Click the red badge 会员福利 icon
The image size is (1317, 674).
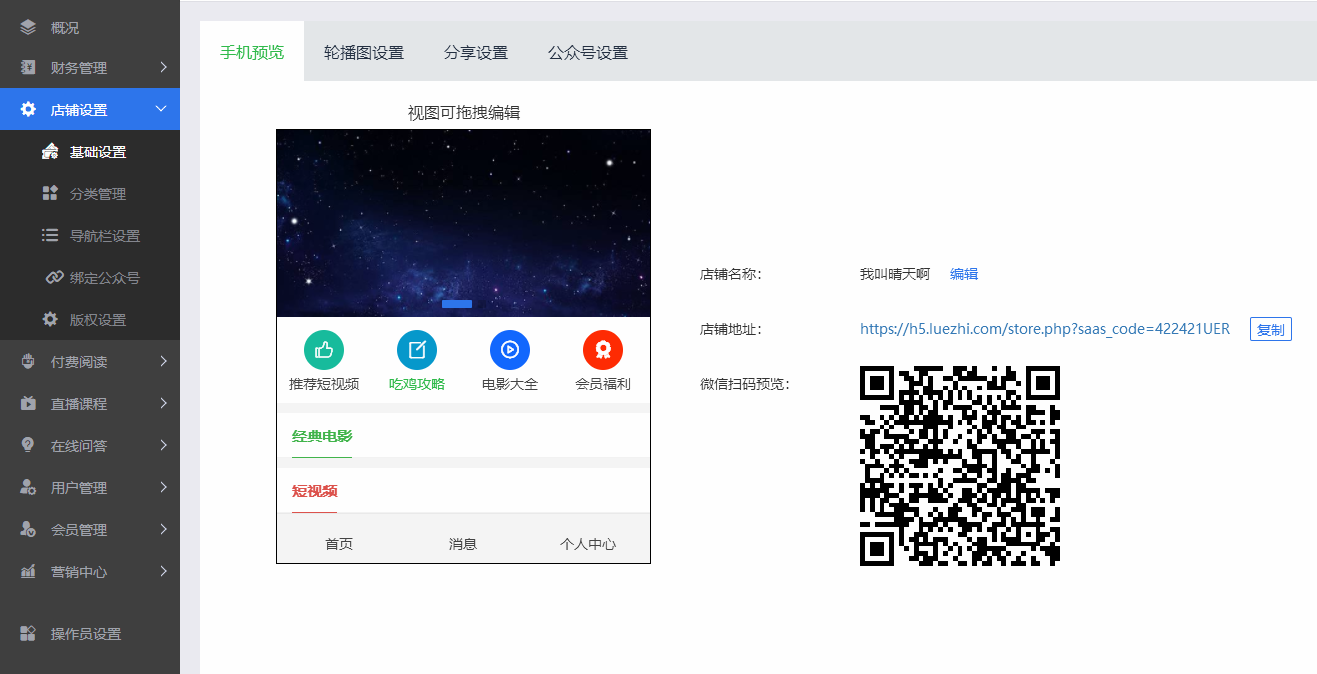pyautogui.click(x=603, y=349)
